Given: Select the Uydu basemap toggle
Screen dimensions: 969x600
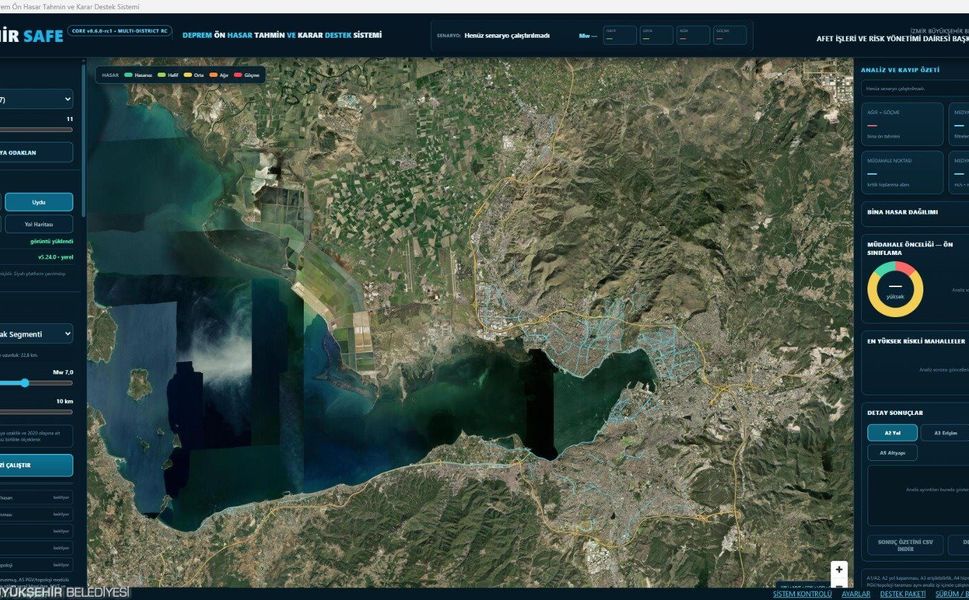Looking at the screenshot, I should pyautogui.click(x=39, y=202).
